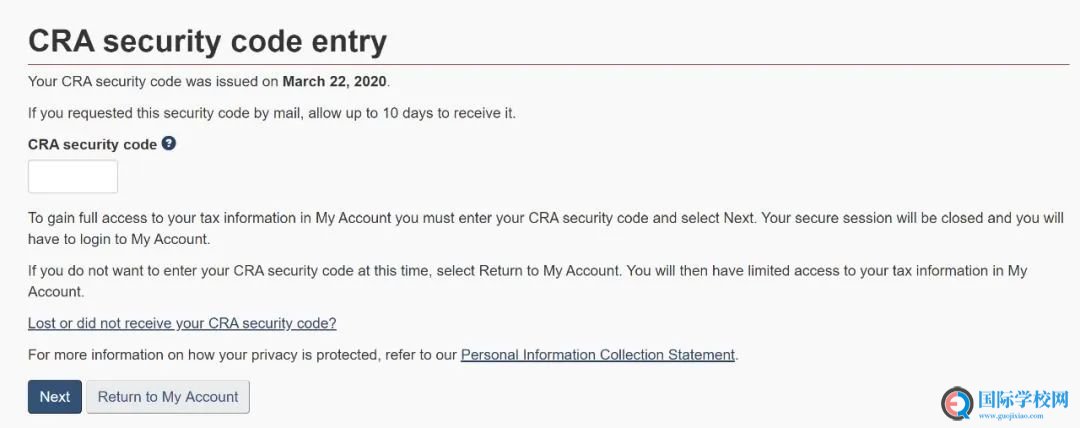This screenshot has height=428, width=1080.
Task: Select the Return to My Account button
Action: click(x=168, y=397)
